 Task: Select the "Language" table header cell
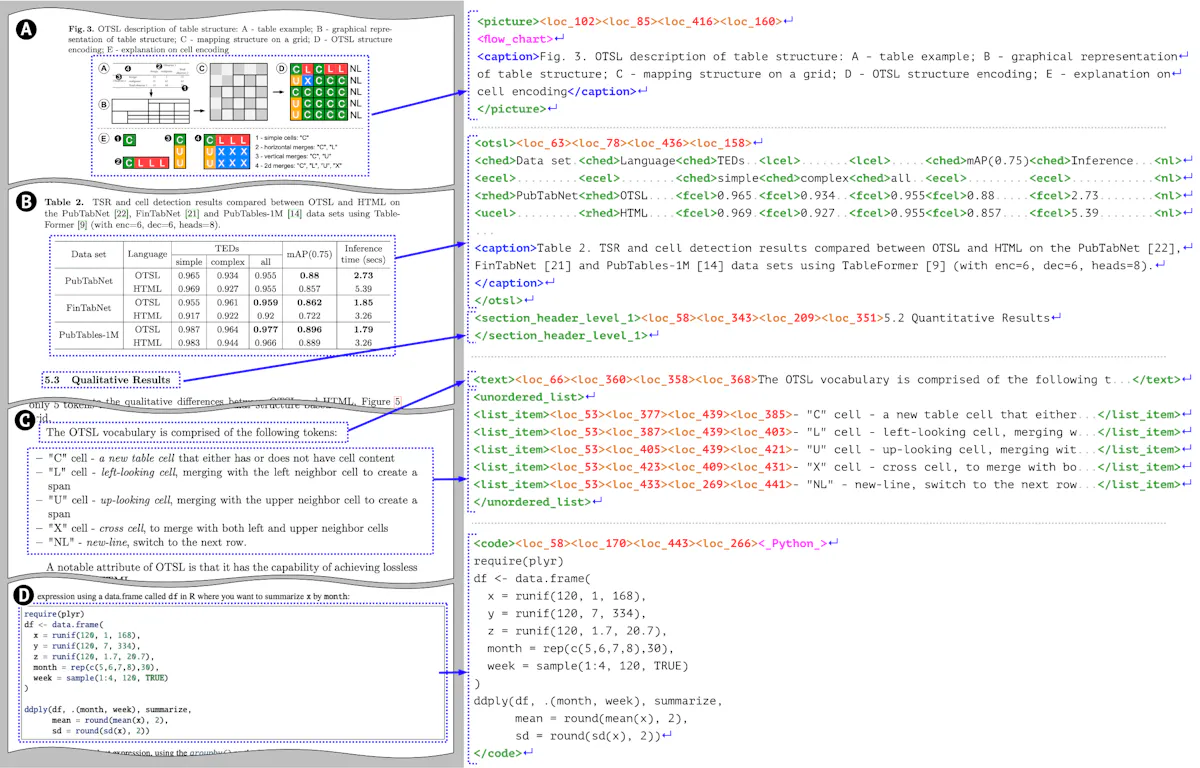click(x=147, y=255)
